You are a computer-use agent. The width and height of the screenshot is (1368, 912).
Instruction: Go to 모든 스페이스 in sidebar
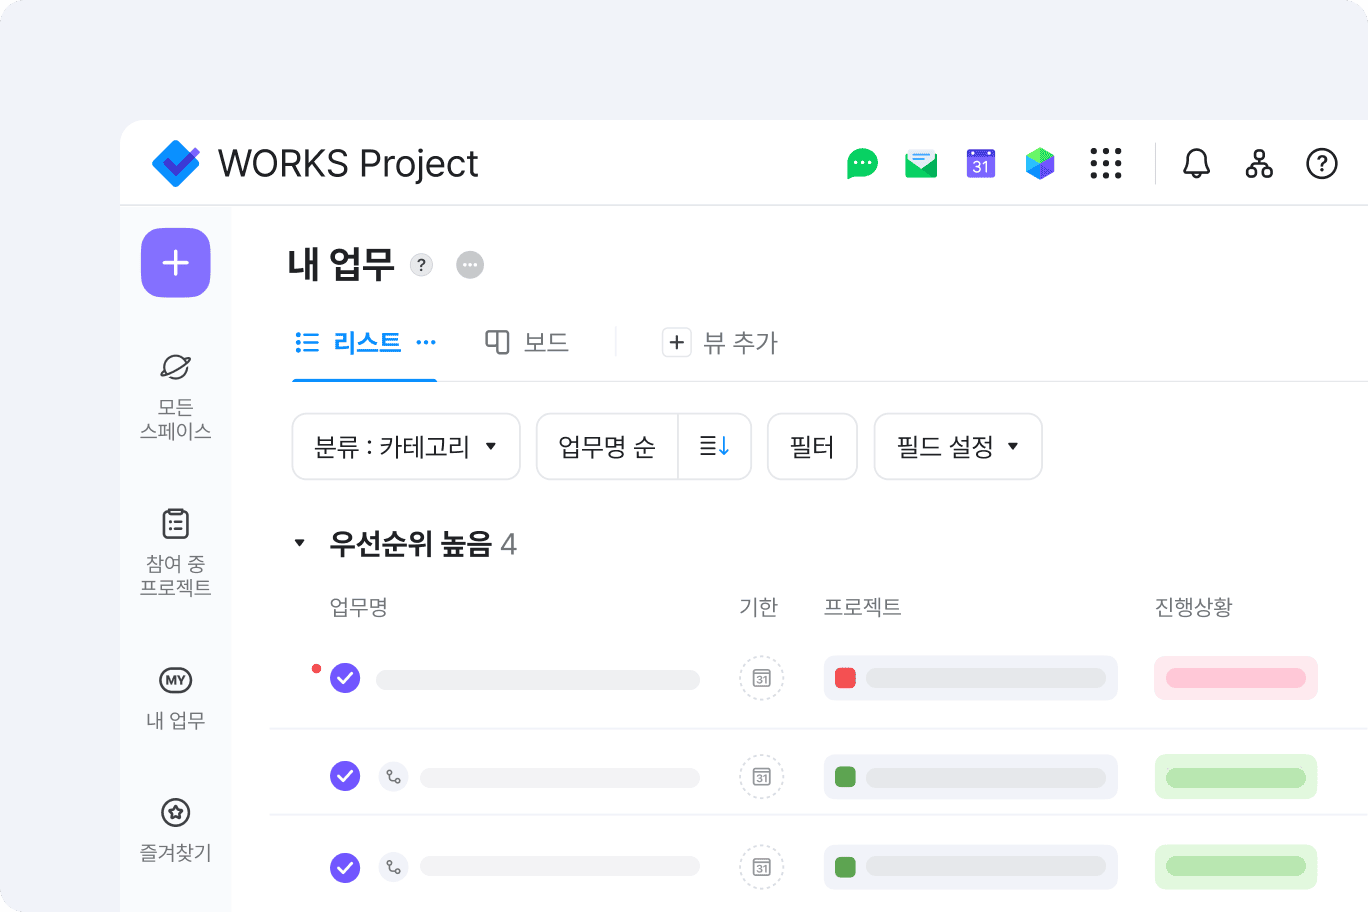176,396
